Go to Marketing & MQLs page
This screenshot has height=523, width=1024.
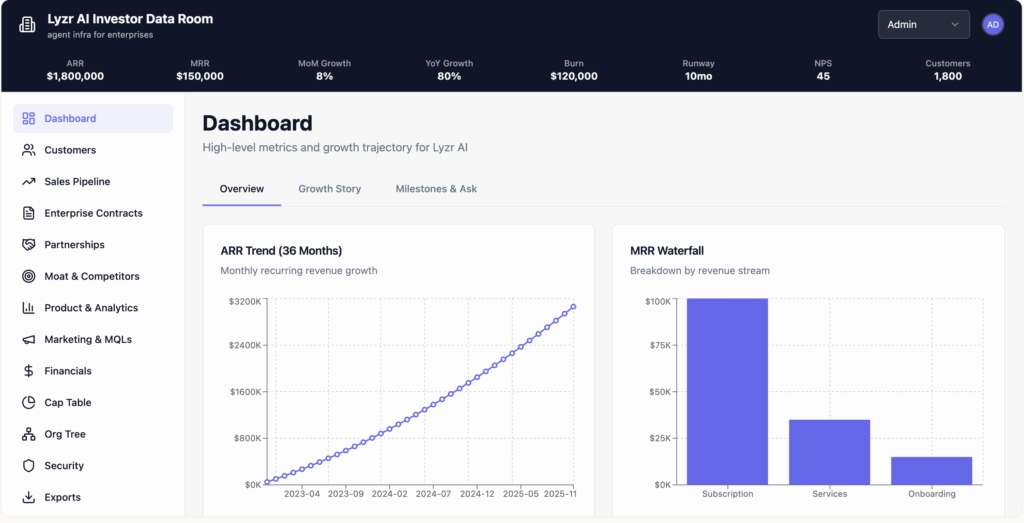pos(88,340)
